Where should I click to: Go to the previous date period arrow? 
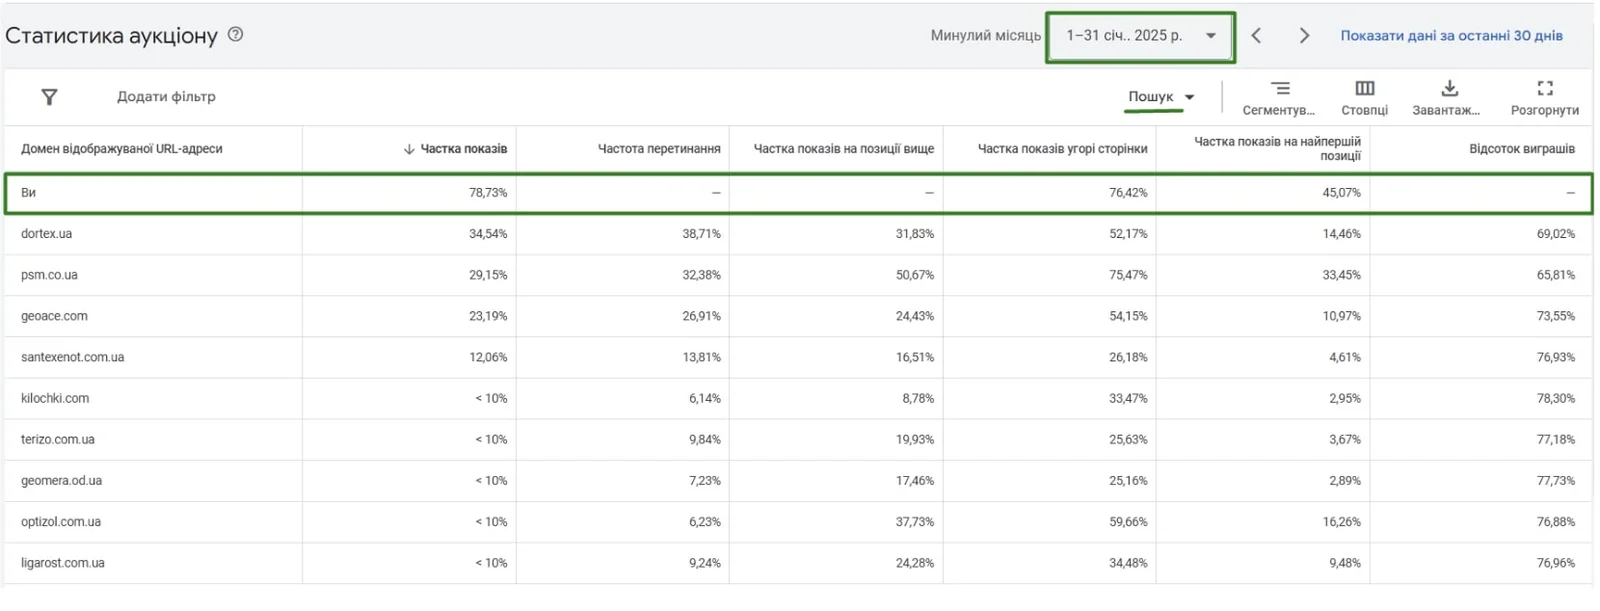click(1257, 36)
